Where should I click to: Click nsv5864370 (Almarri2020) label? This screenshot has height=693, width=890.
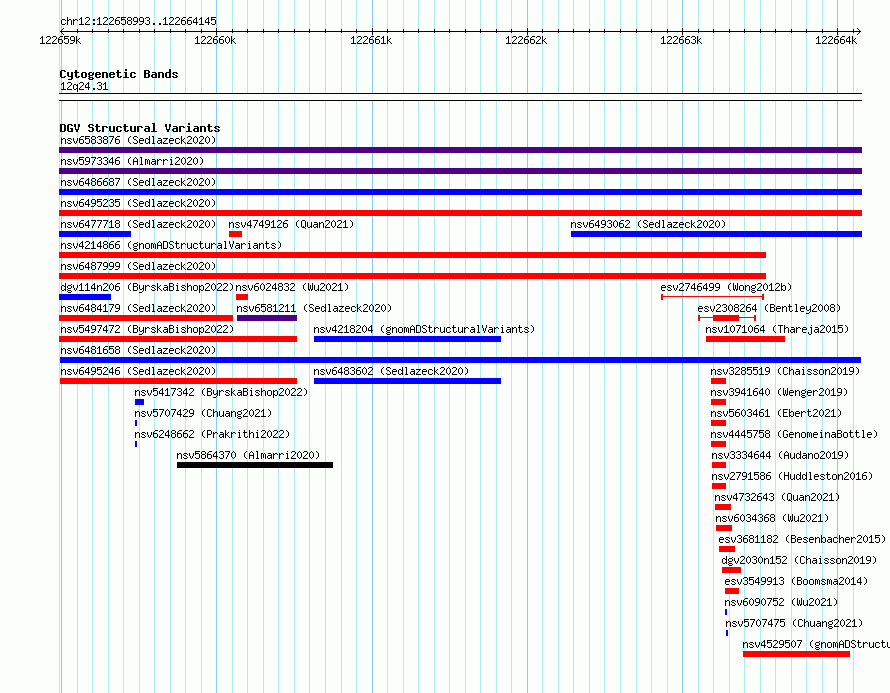[248, 455]
